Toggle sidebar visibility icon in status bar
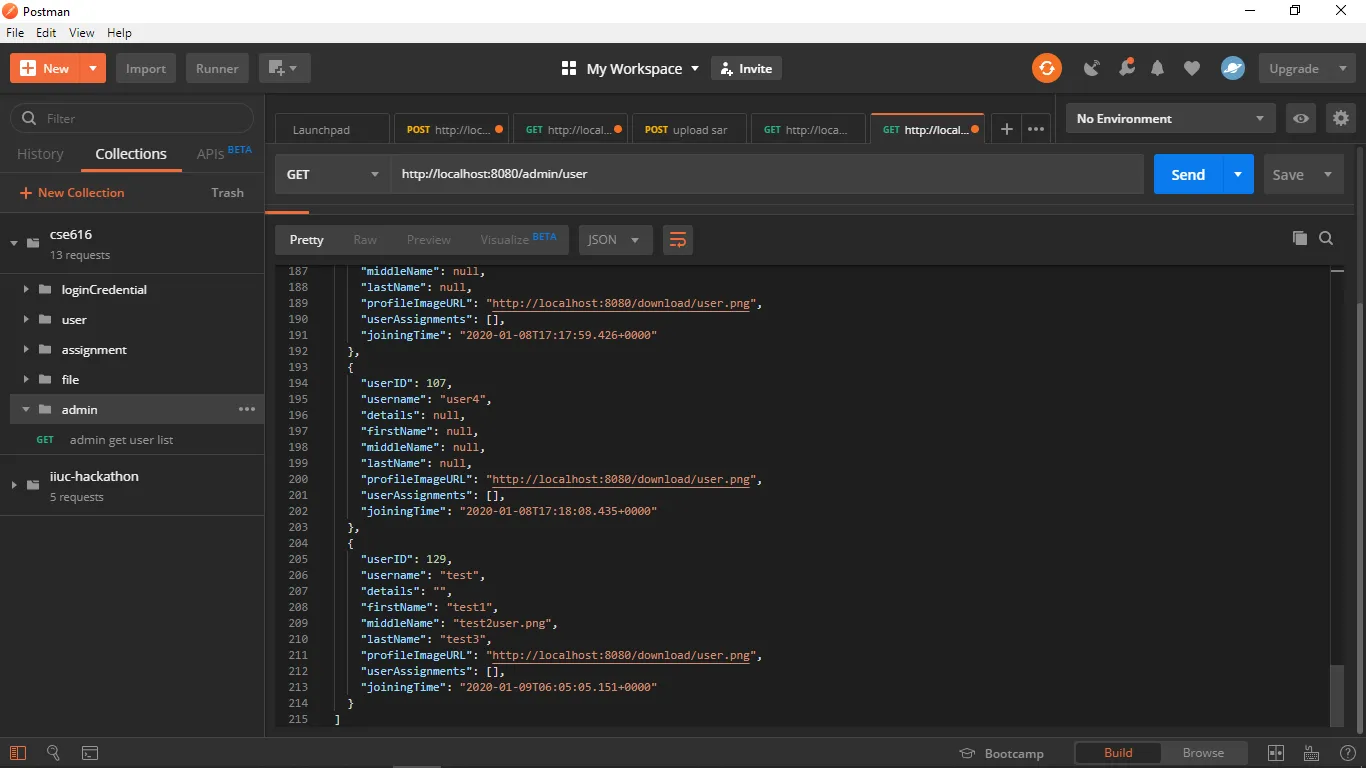The image size is (1366, 768). coord(18,753)
